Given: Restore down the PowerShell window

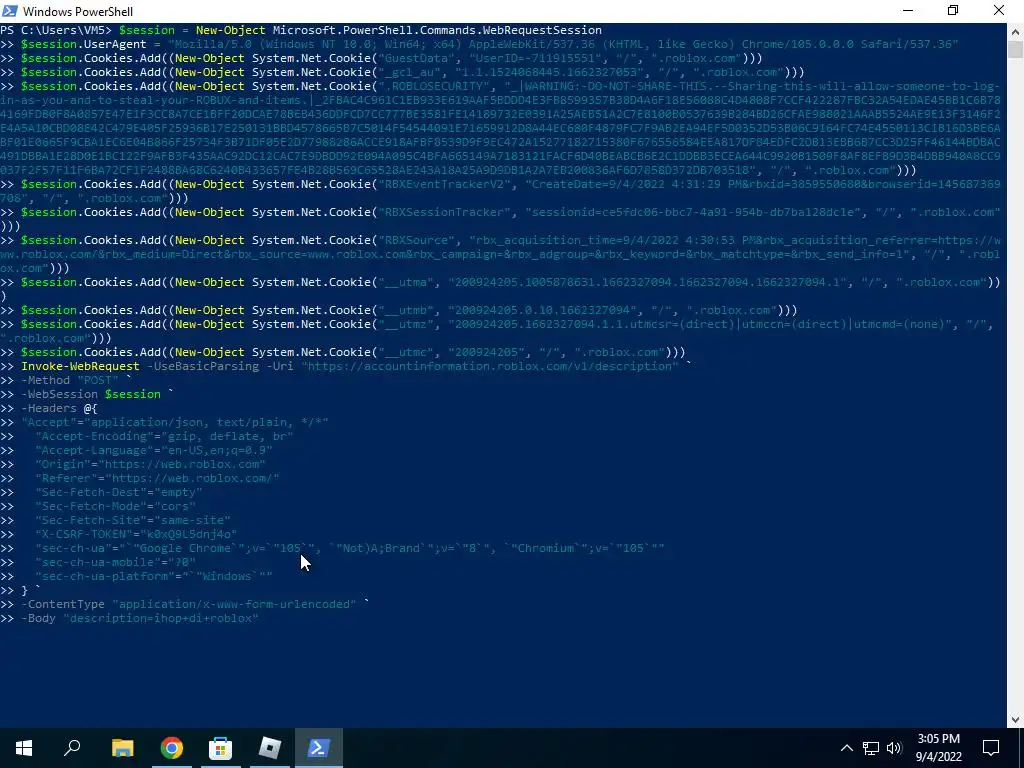Looking at the screenshot, I should click(x=953, y=10).
